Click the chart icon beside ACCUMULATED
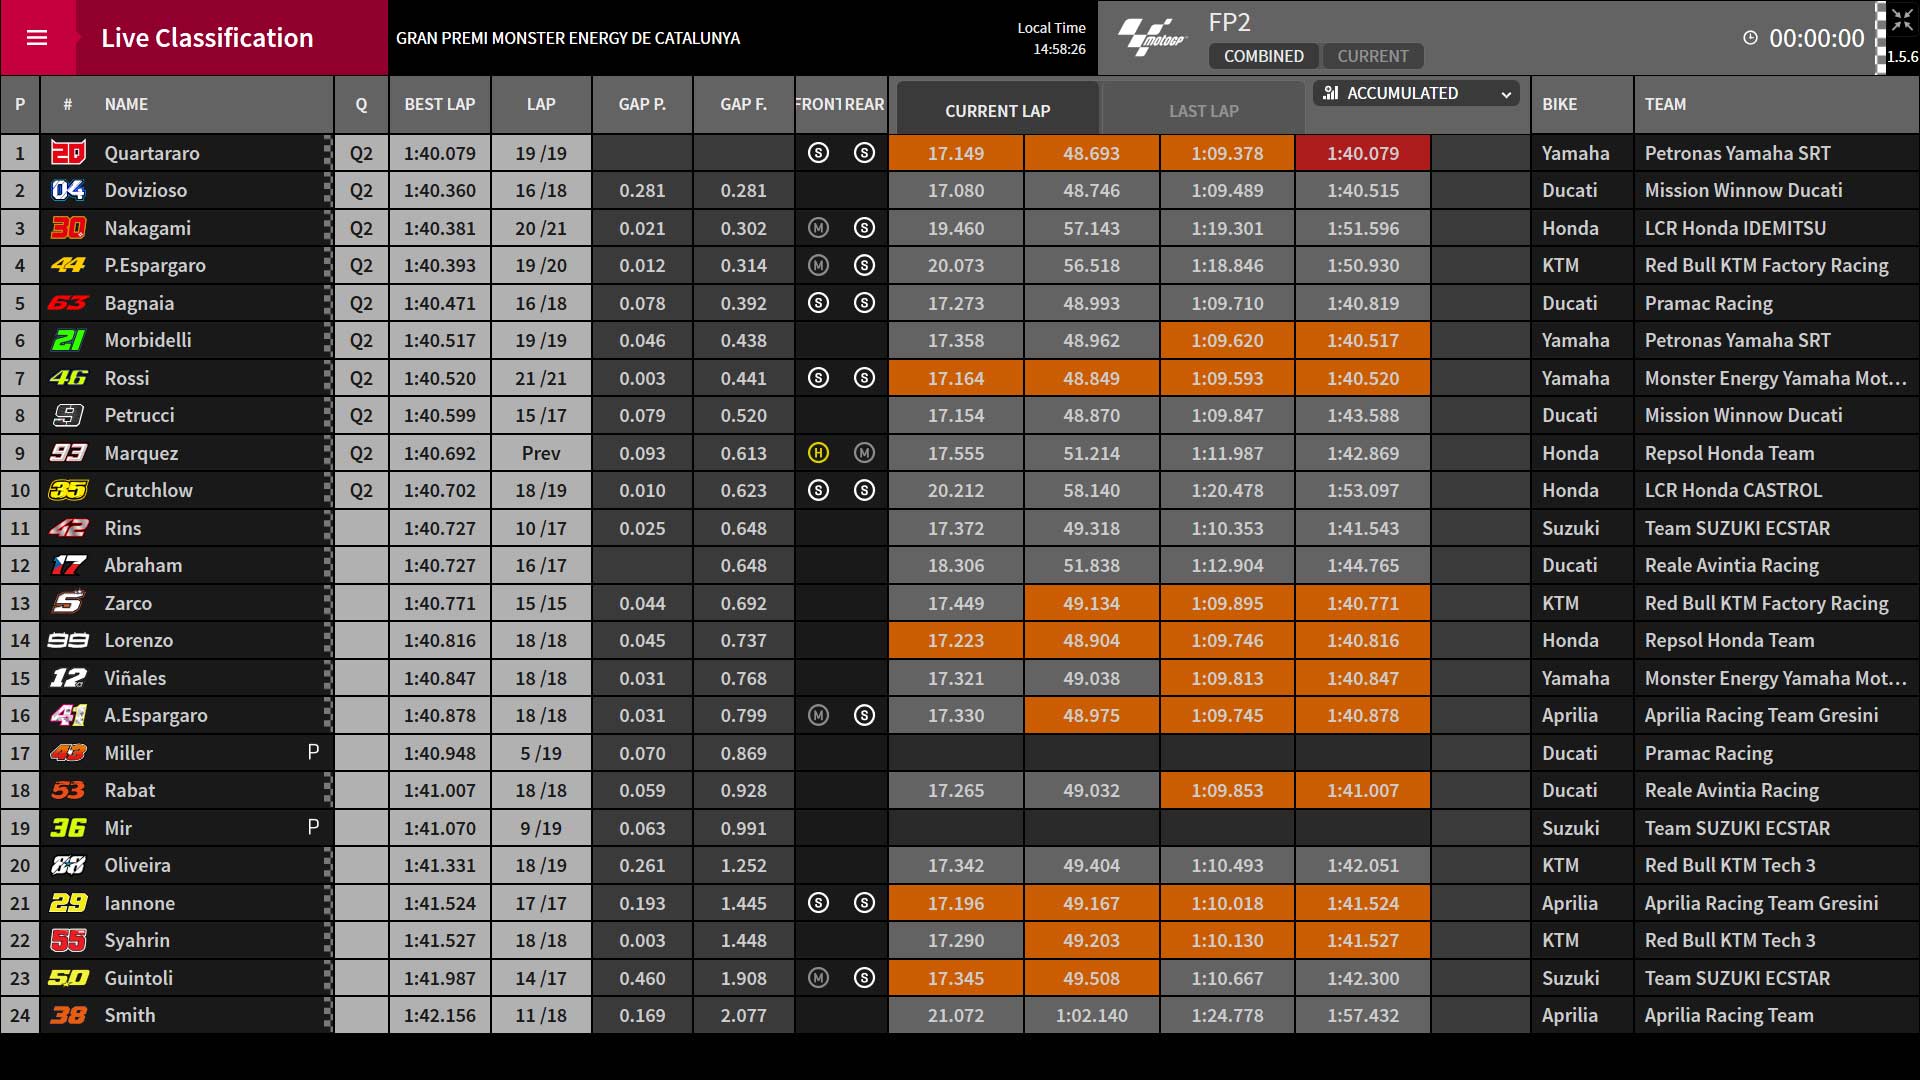 1331,93
